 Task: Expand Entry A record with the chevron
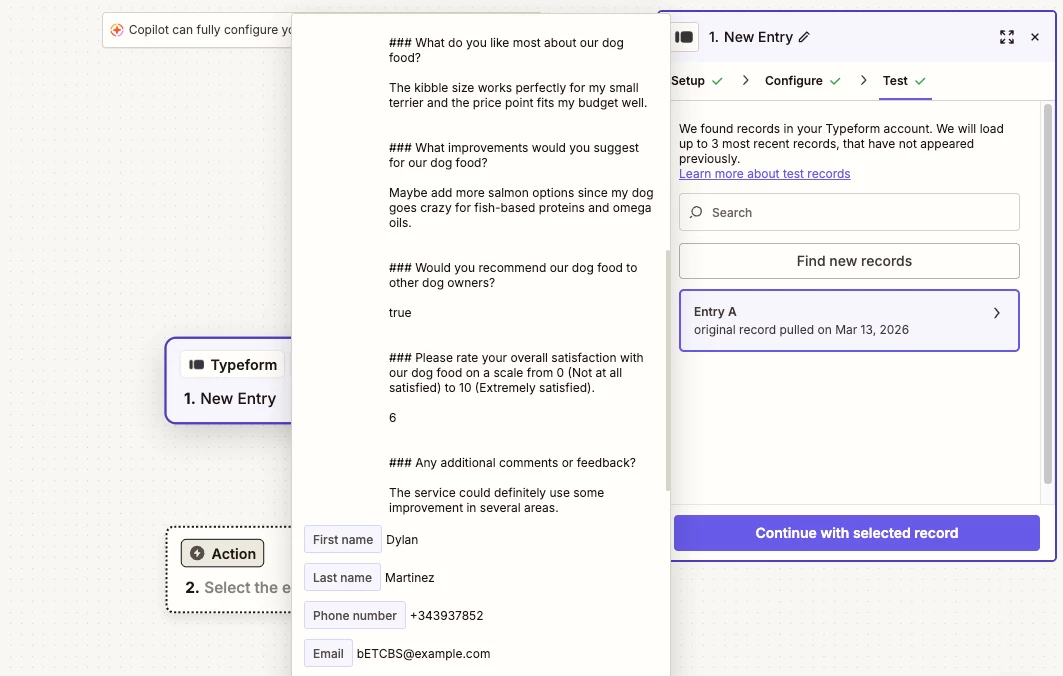(996, 313)
